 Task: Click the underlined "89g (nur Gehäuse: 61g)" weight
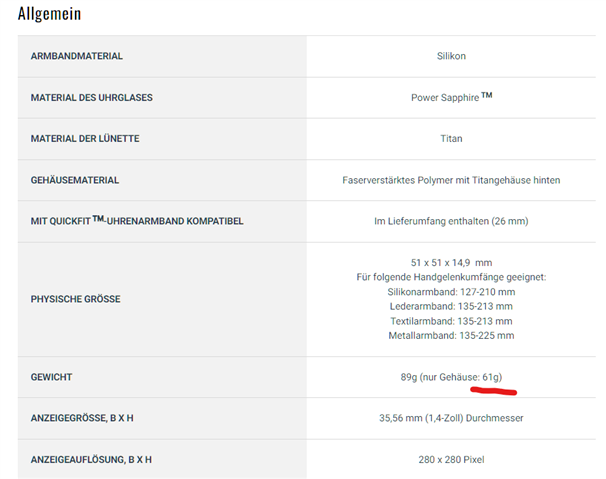point(451,377)
